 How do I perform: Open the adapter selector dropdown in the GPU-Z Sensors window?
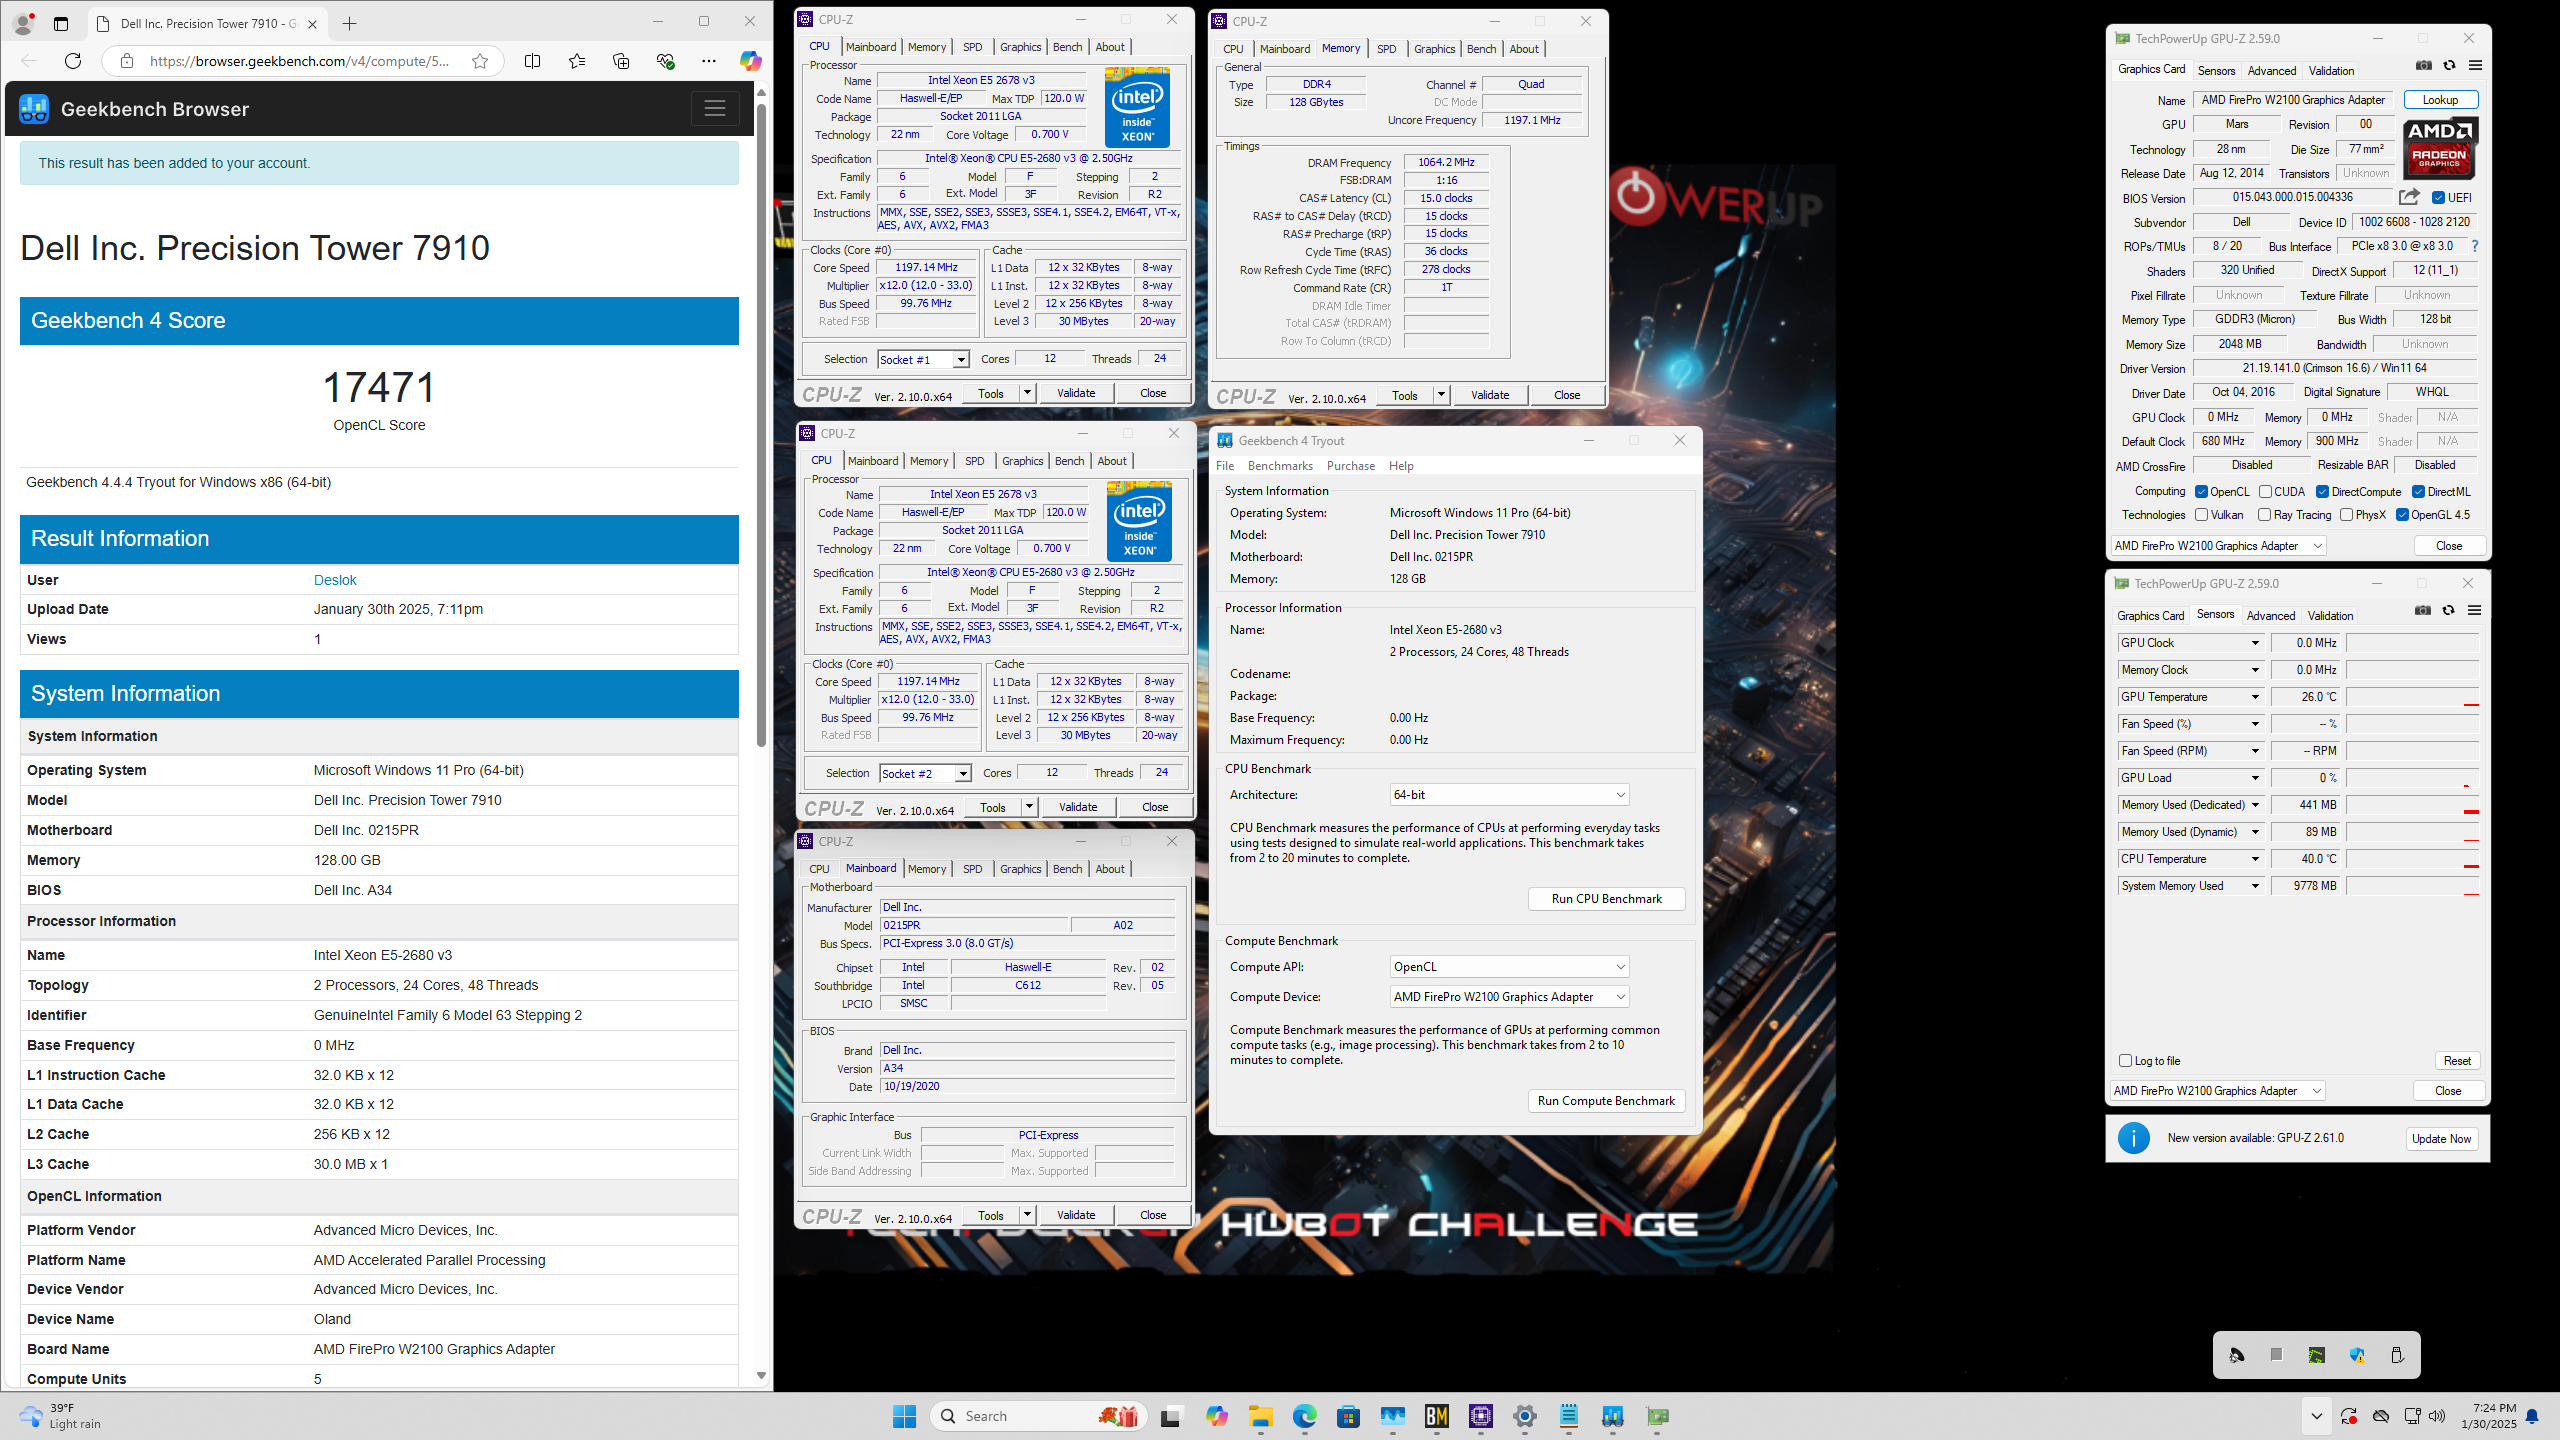(x=2217, y=1091)
